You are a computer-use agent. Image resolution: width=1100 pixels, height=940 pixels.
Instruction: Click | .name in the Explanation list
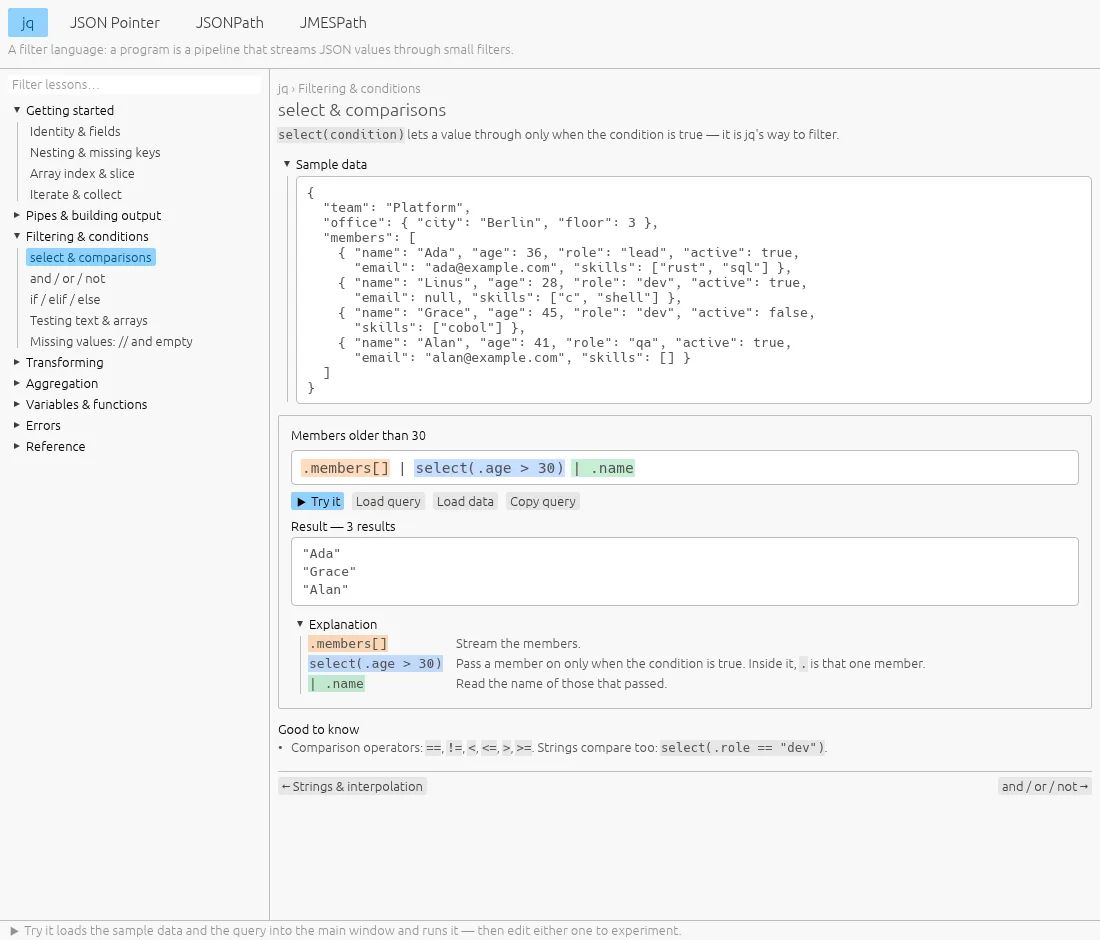337,684
